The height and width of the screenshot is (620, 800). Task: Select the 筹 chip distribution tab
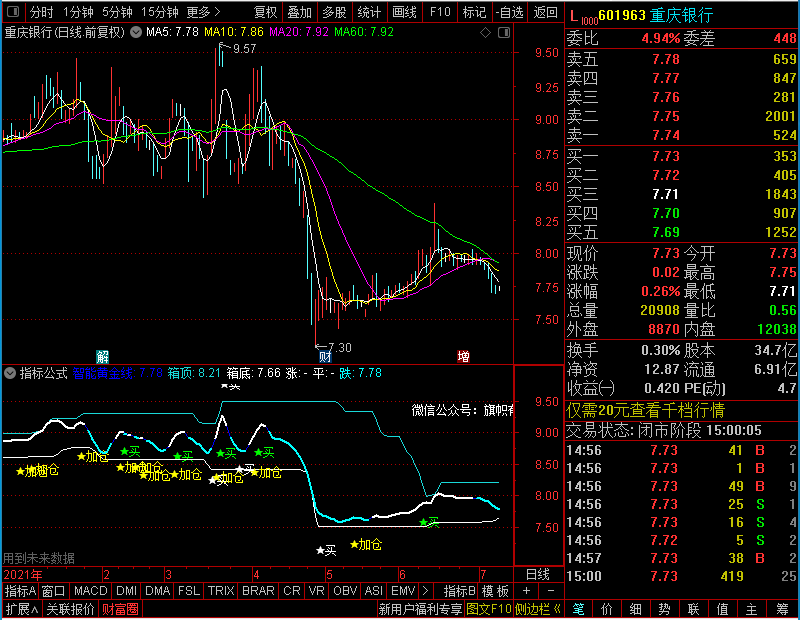[782, 609]
